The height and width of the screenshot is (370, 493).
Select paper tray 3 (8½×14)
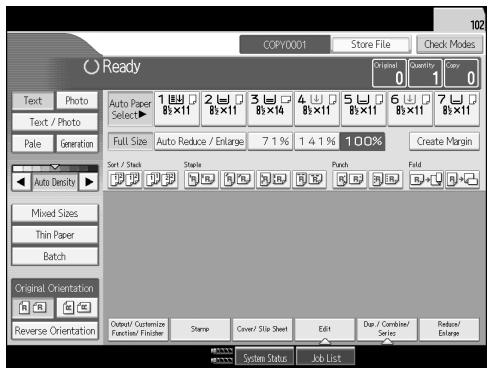click(x=270, y=109)
